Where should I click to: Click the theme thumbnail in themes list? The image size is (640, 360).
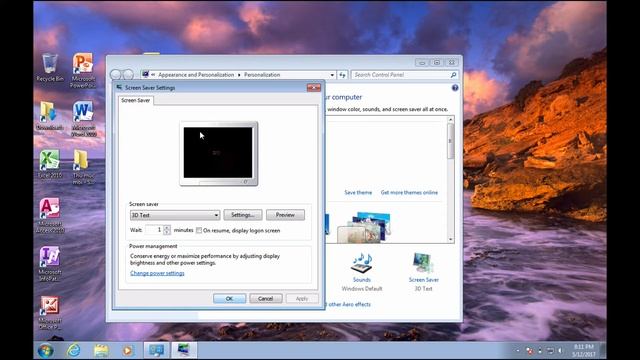[x=363, y=227]
